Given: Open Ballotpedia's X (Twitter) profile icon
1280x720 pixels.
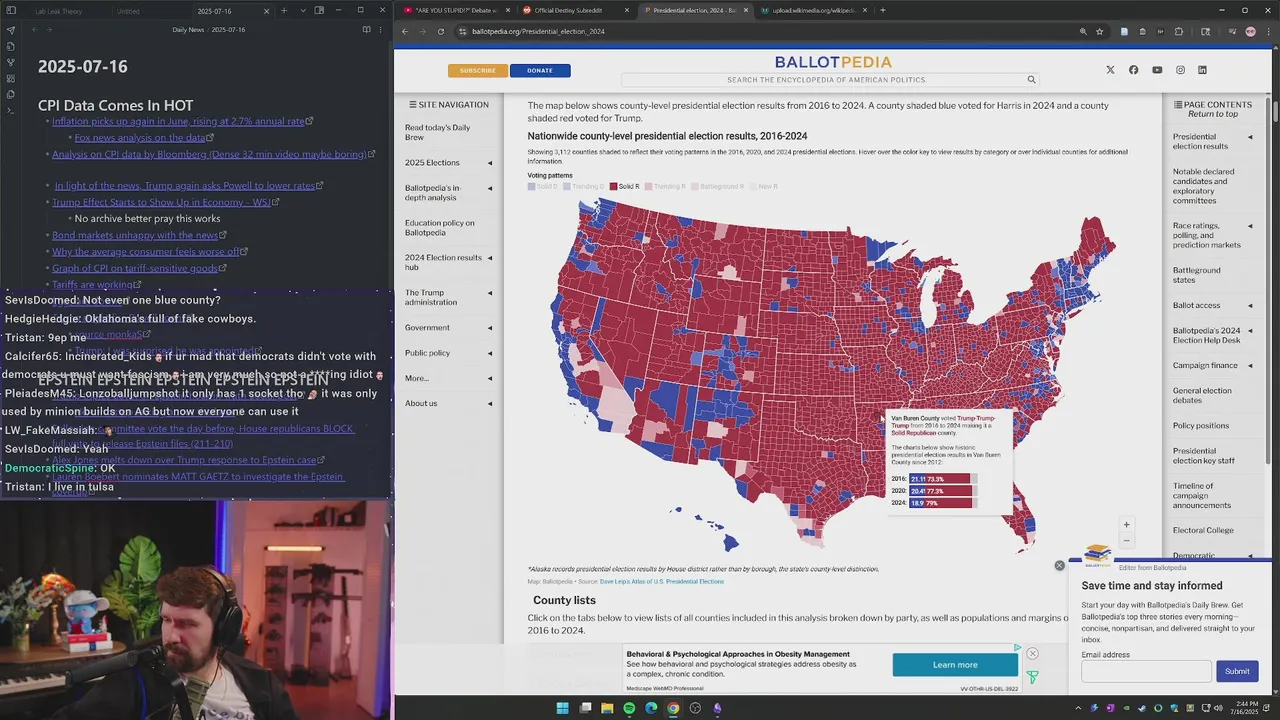Looking at the screenshot, I should click(1110, 70).
